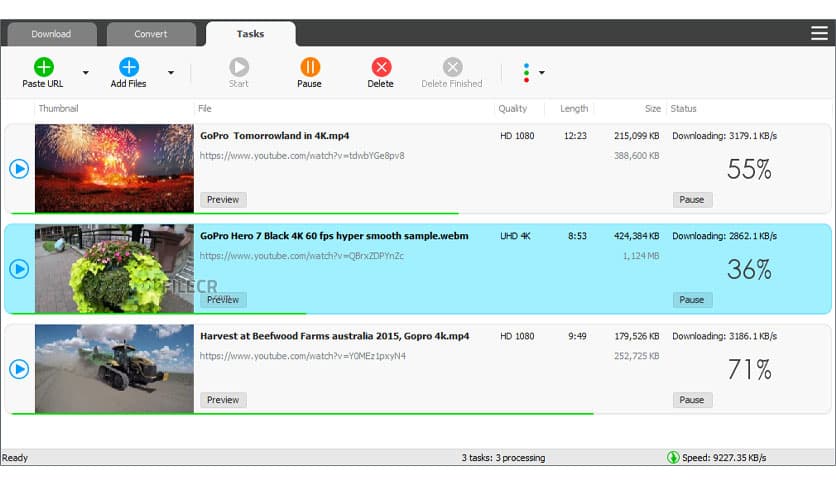The image size is (836, 484).
Task: Expand the arrow beside the colored dots
Action: (x=542, y=72)
